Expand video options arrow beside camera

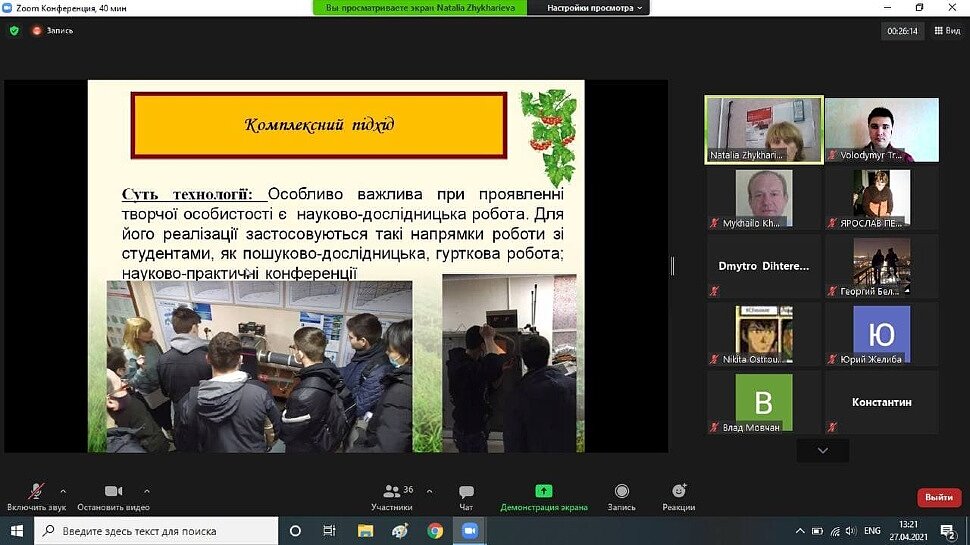pyautogui.click(x=146, y=491)
